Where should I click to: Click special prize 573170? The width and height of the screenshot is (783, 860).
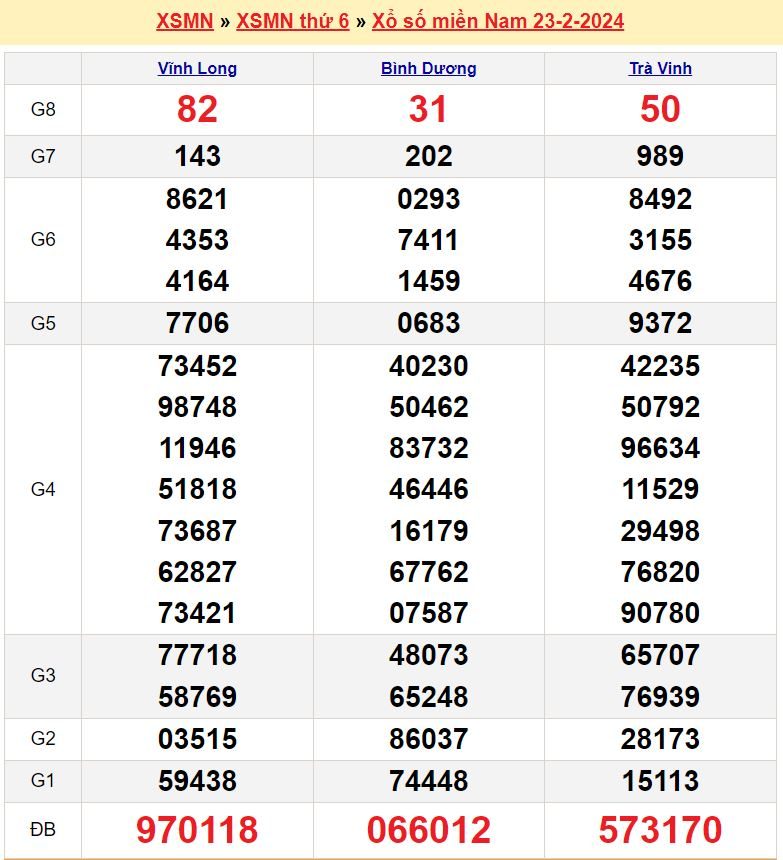[660, 829]
